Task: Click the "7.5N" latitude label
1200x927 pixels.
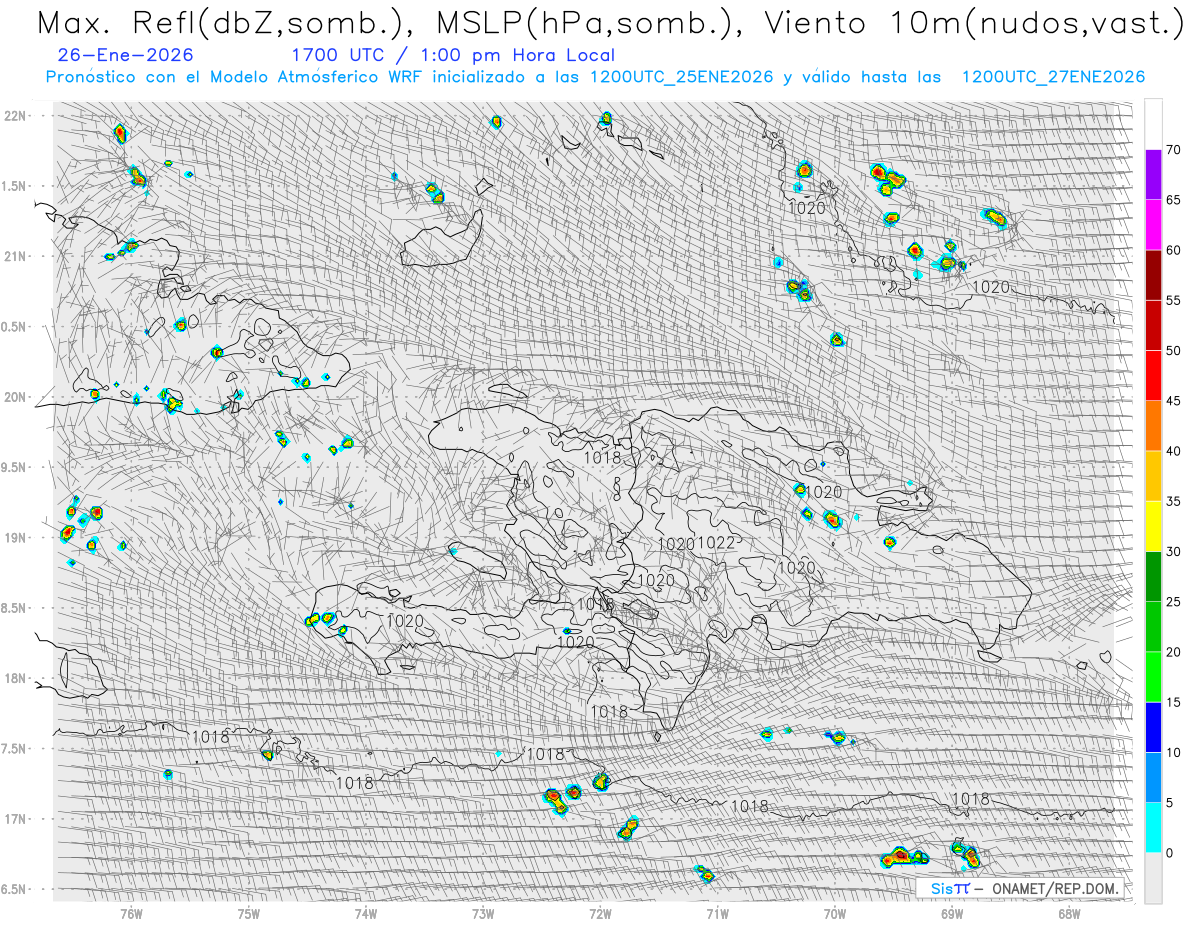Action: point(15,749)
